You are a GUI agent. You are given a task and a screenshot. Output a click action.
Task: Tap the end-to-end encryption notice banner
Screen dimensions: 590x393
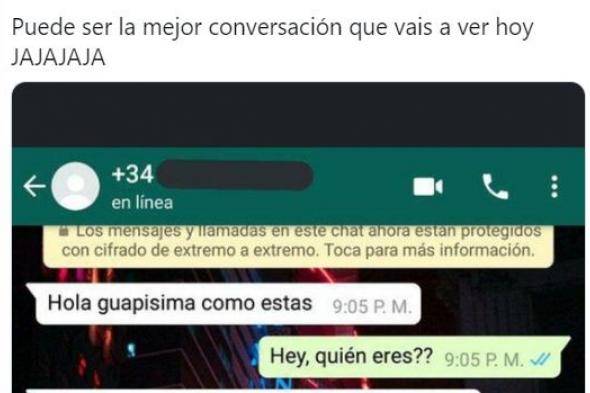pyautogui.click(x=298, y=246)
